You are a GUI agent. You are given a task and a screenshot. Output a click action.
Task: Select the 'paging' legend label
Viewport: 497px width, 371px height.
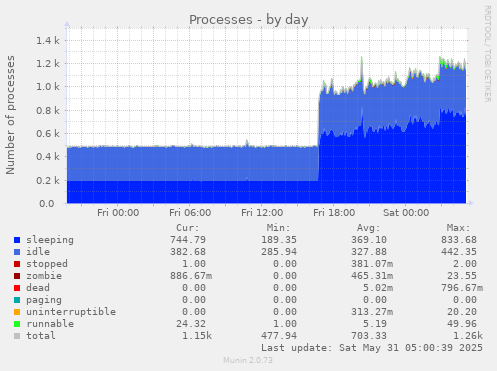(x=44, y=300)
